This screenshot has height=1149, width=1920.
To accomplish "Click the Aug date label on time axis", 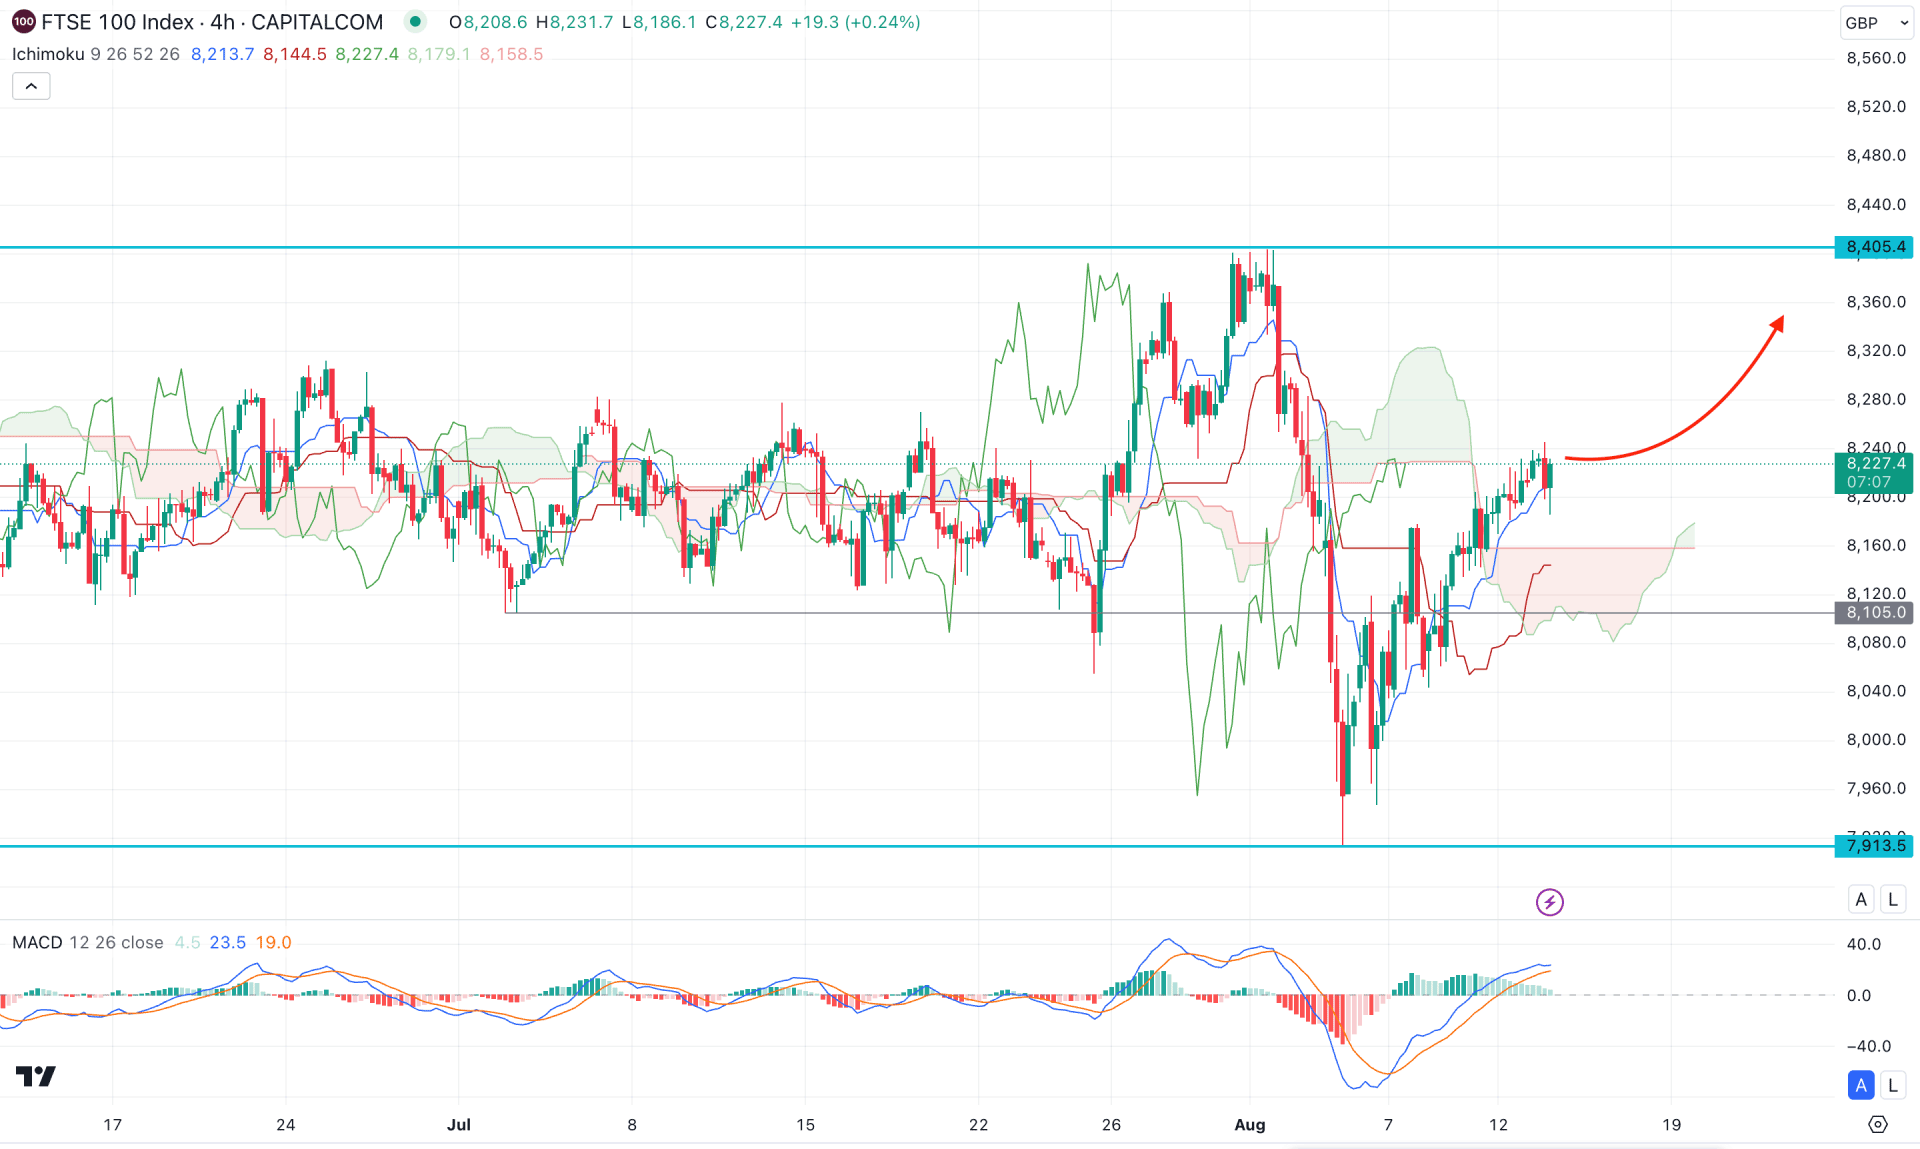I will pos(1250,1125).
